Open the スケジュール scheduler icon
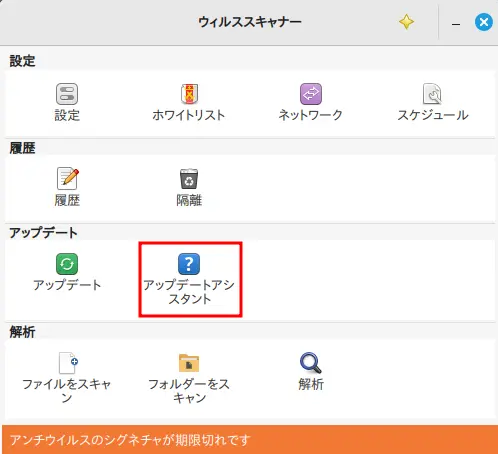Image resolution: width=498 pixels, height=454 pixels. (432, 94)
